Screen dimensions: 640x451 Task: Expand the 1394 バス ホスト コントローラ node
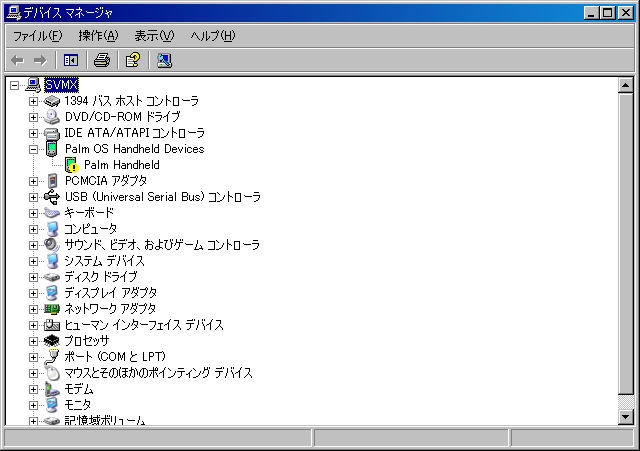(x=33, y=101)
